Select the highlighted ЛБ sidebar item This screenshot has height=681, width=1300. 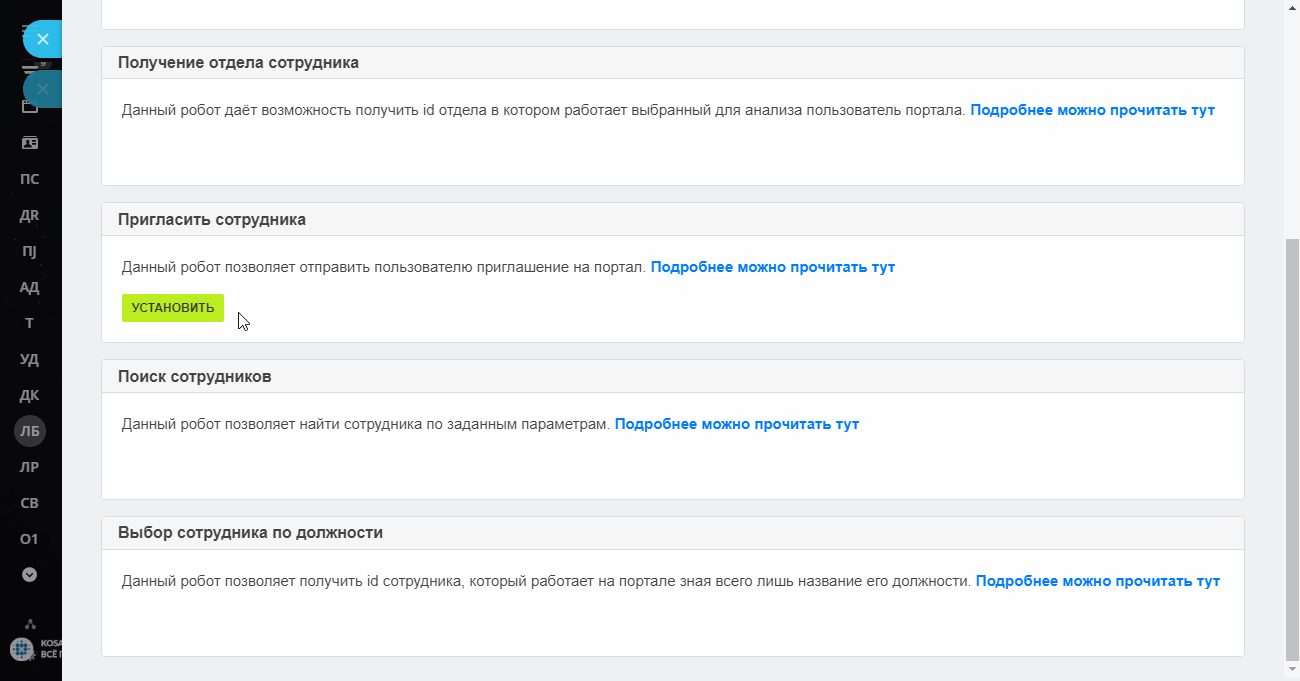(x=30, y=431)
